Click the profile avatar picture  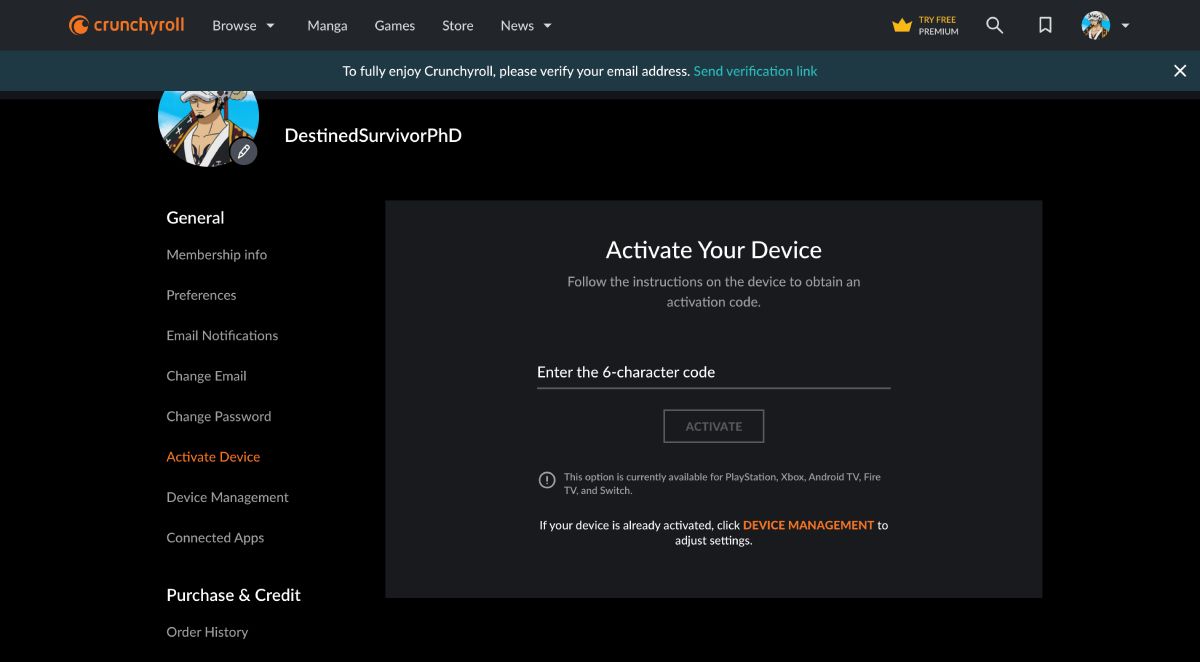coord(208,125)
